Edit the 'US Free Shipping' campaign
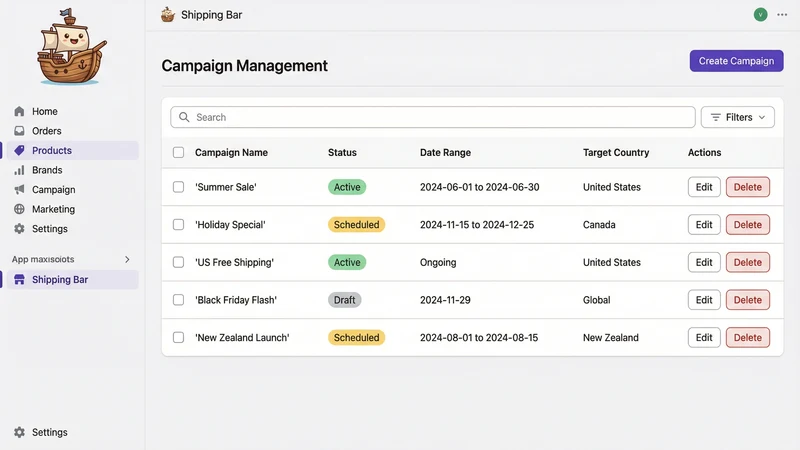Viewport: 800px width, 450px height. pos(704,262)
